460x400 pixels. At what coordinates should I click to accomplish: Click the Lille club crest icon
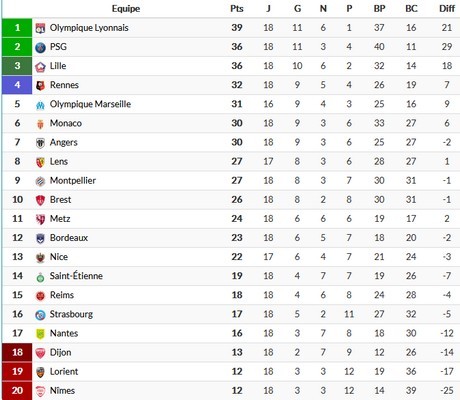40,67
